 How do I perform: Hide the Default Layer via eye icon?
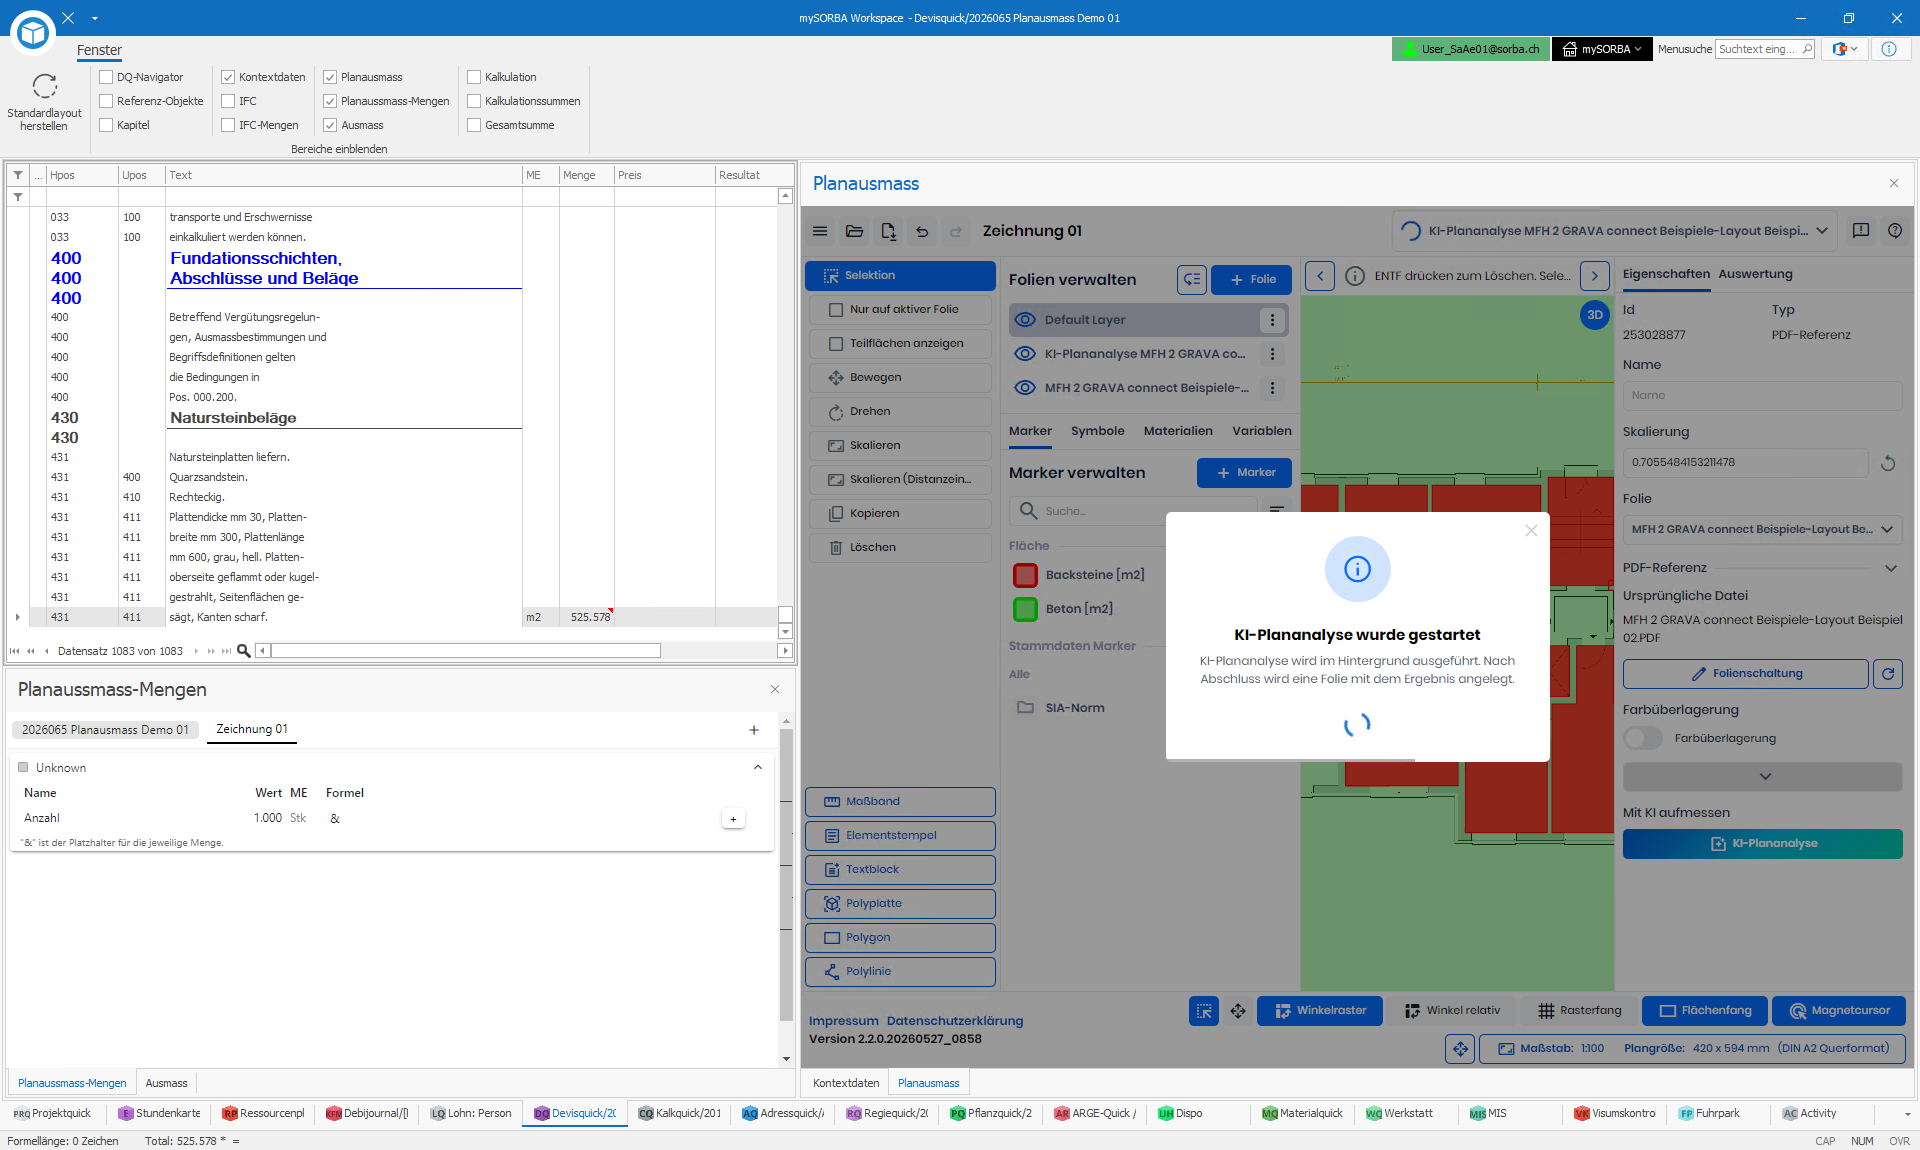[1025, 320]
